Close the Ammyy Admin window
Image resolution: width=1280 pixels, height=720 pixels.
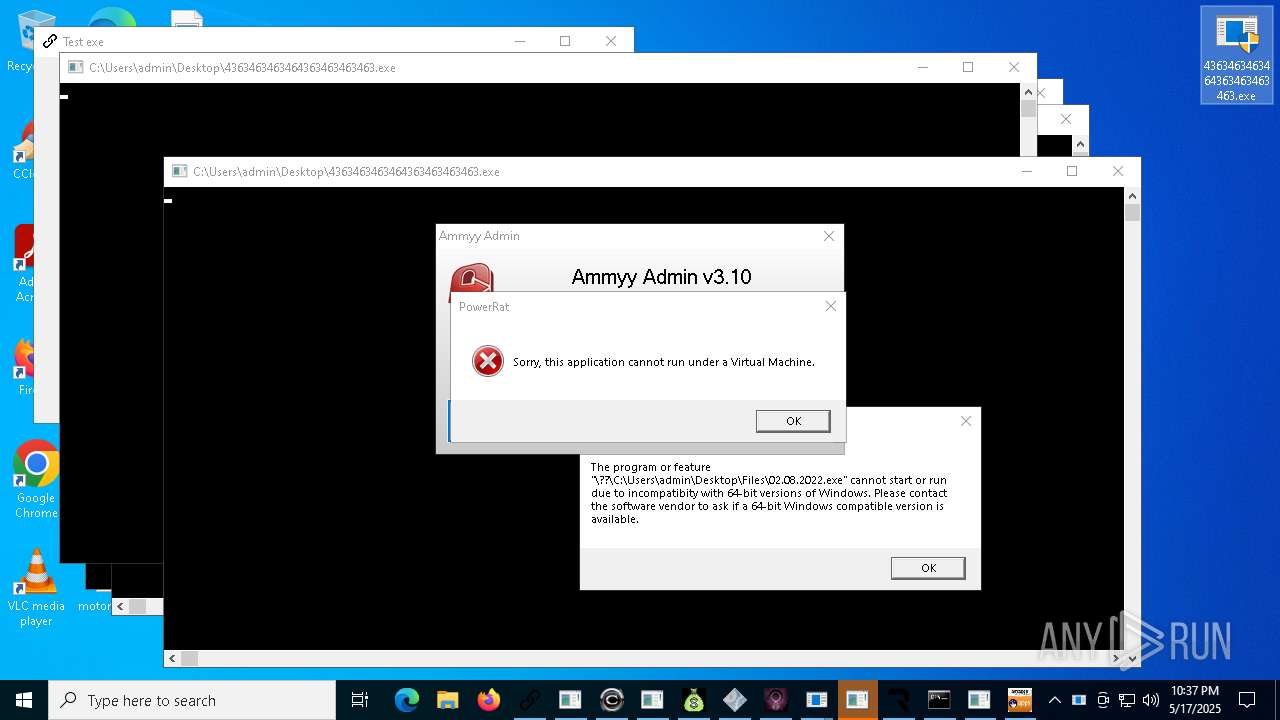tap(828, 236)
